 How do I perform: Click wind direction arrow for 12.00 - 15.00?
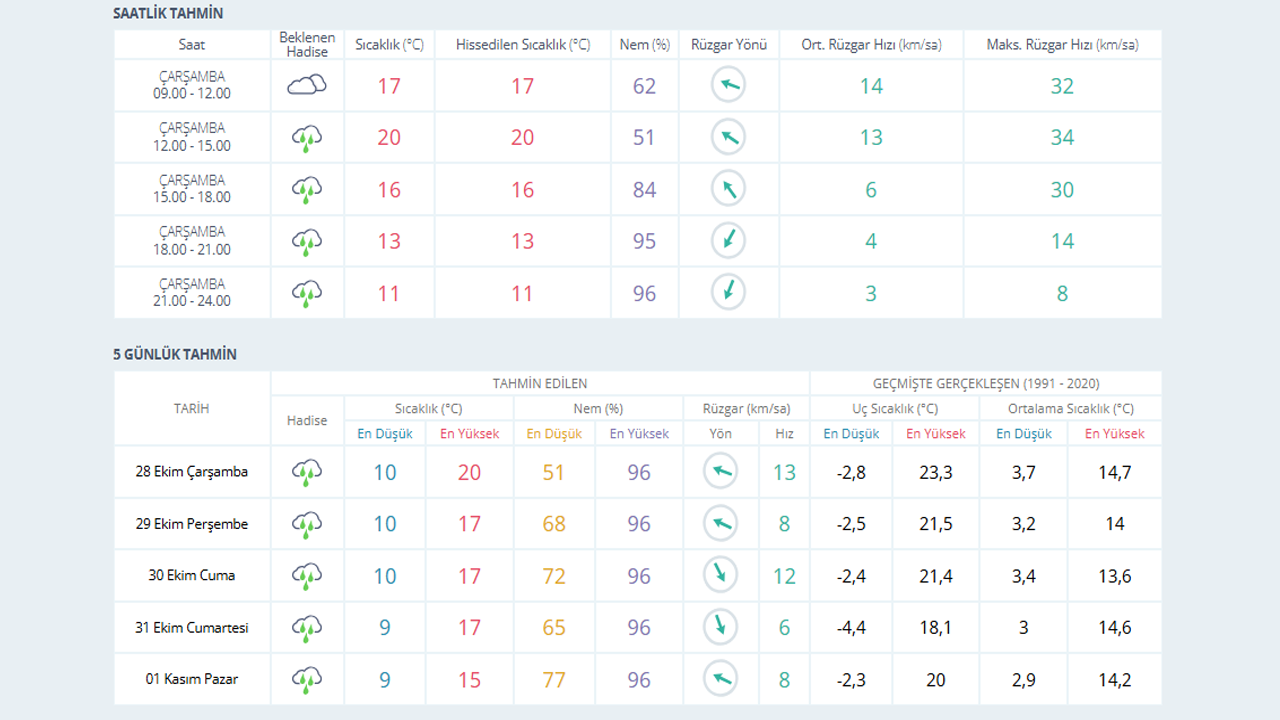tap(729, 138)
